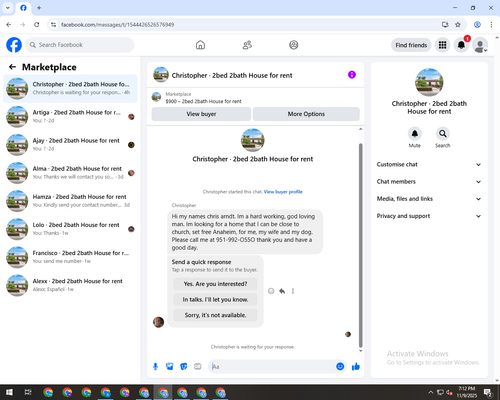Click the browser address bar URL
The image size is (500, 400).
[117, 25]
